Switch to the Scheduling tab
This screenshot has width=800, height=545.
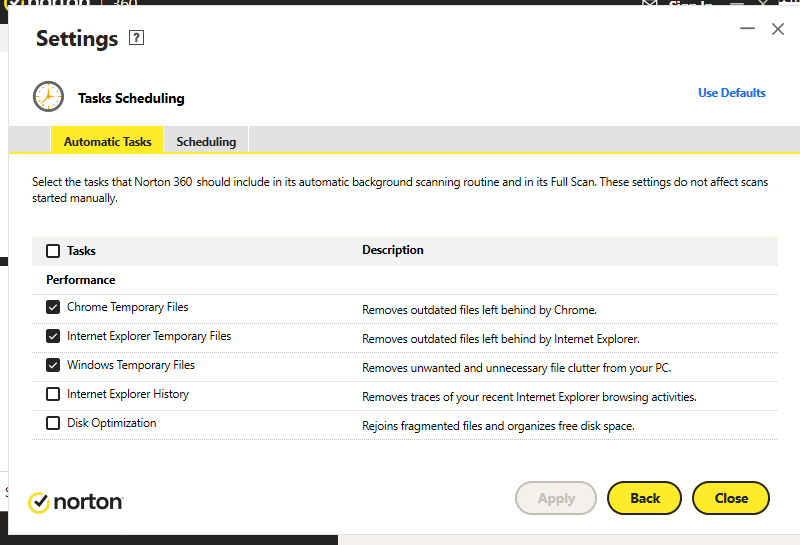pyautogui.click(x=206, y=141)
